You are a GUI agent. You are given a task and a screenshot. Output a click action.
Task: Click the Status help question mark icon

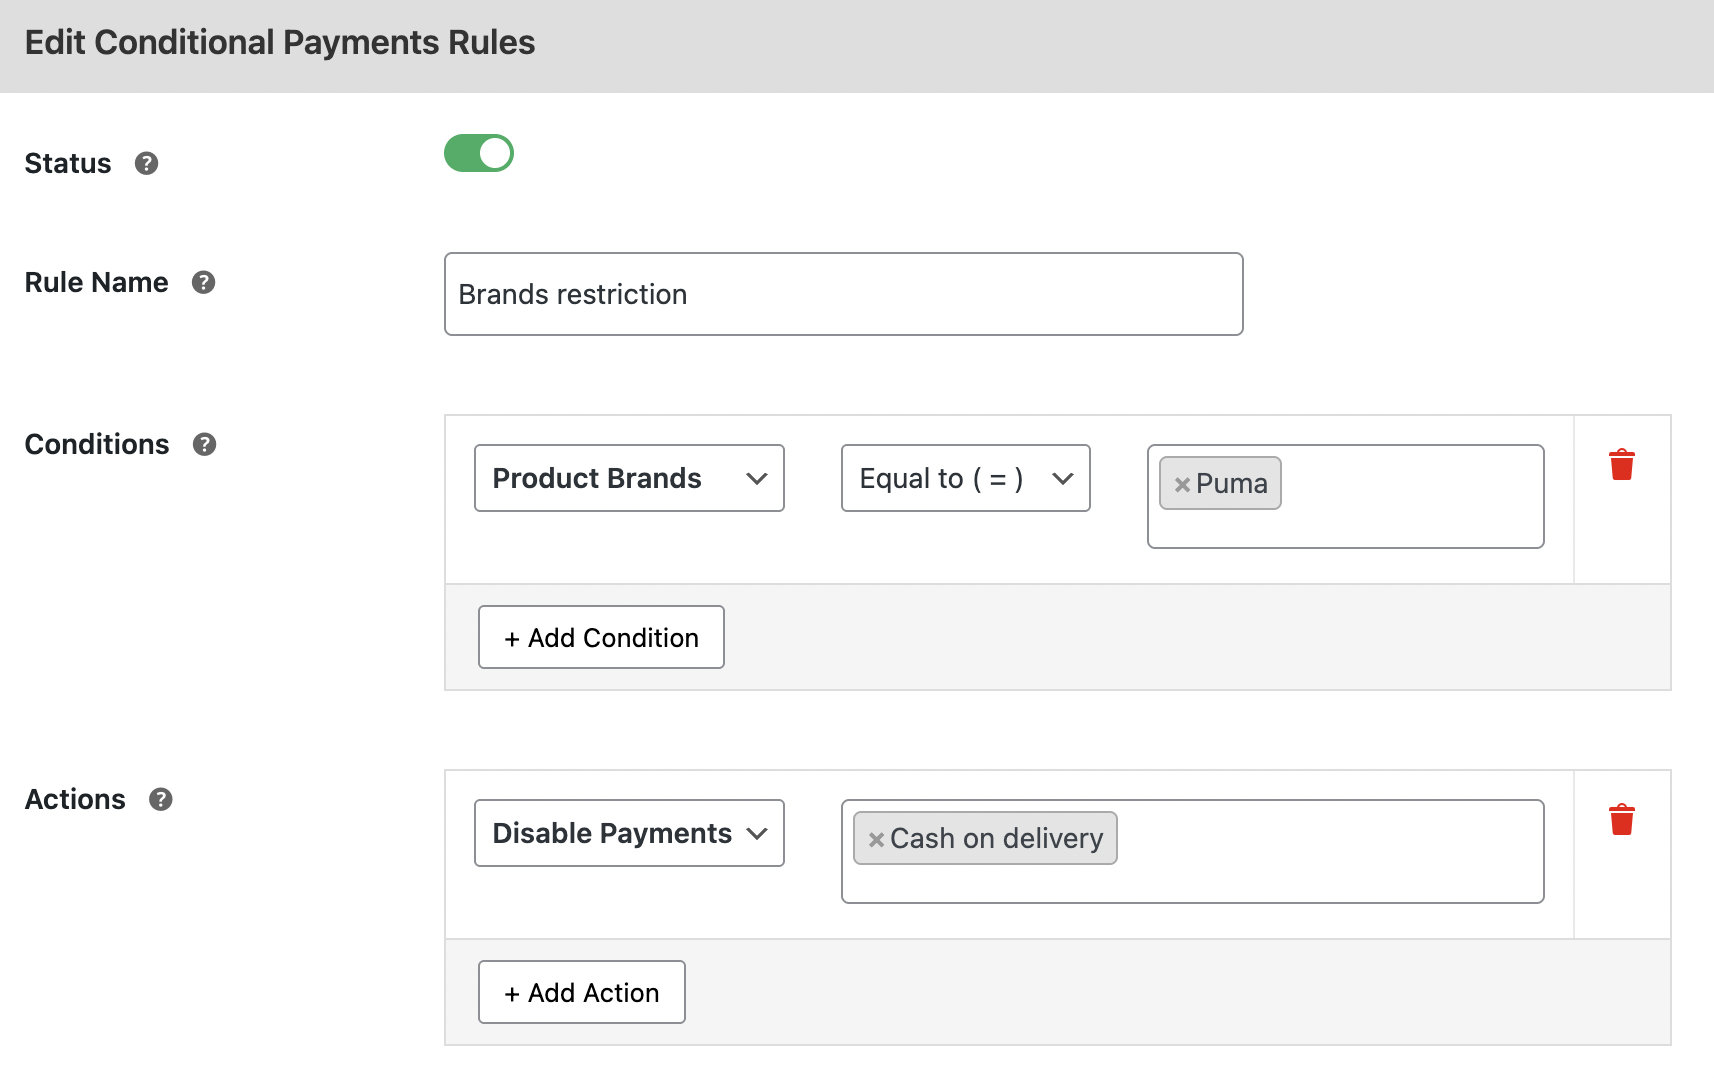tap(146, 163)
